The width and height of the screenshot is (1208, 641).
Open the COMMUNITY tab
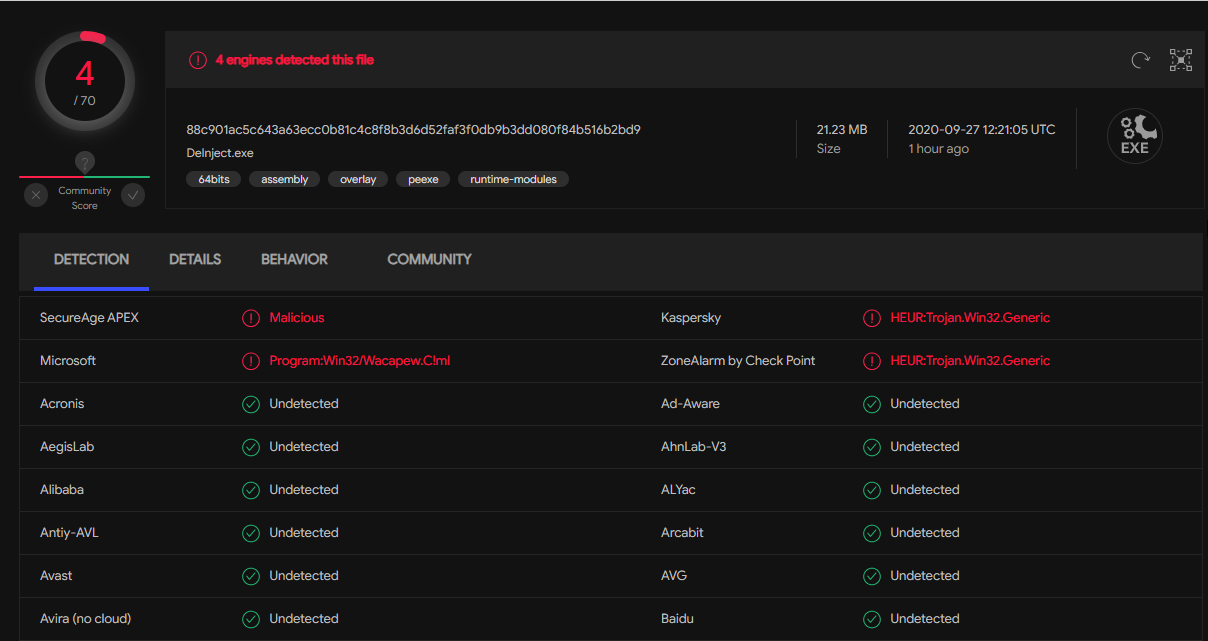coord(429,259)
